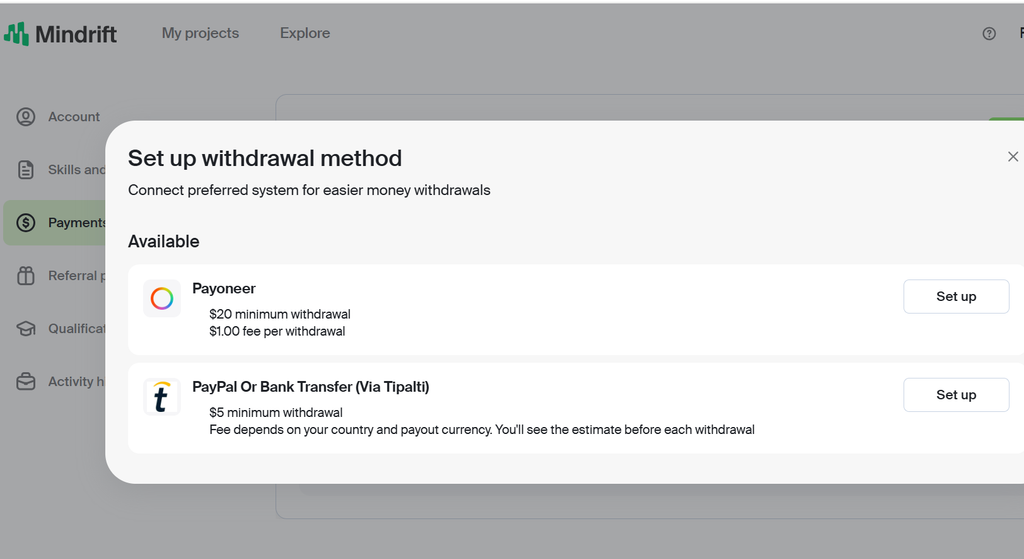This screenshot has height=559, width=1024.
Task: Click the fee depends on country text
Action: [482, 430]
